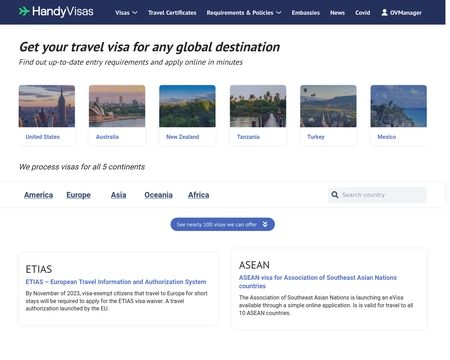
Task: Select the Turkey balloons thumbnail
Action: [328, 106]
